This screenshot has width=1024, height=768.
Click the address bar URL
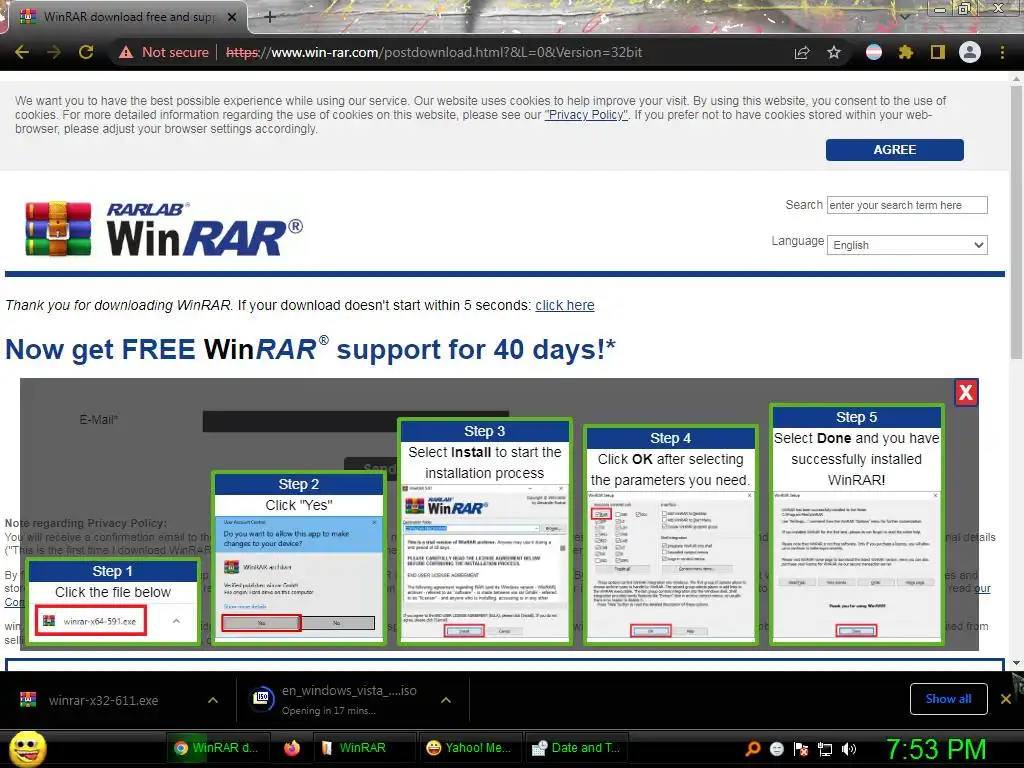point(434,52)
